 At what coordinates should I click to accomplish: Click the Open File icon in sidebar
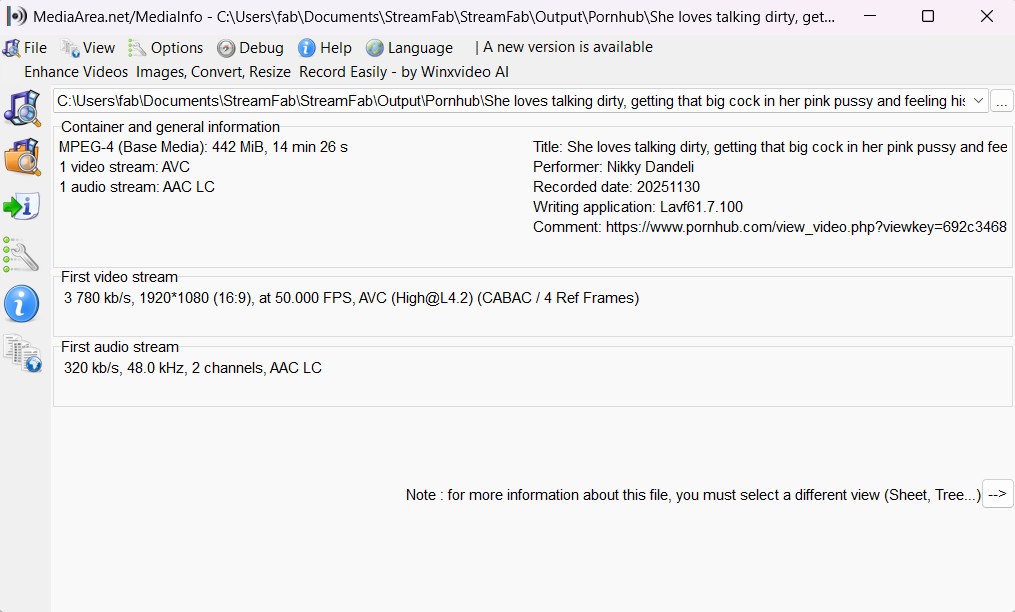[21, 108]
